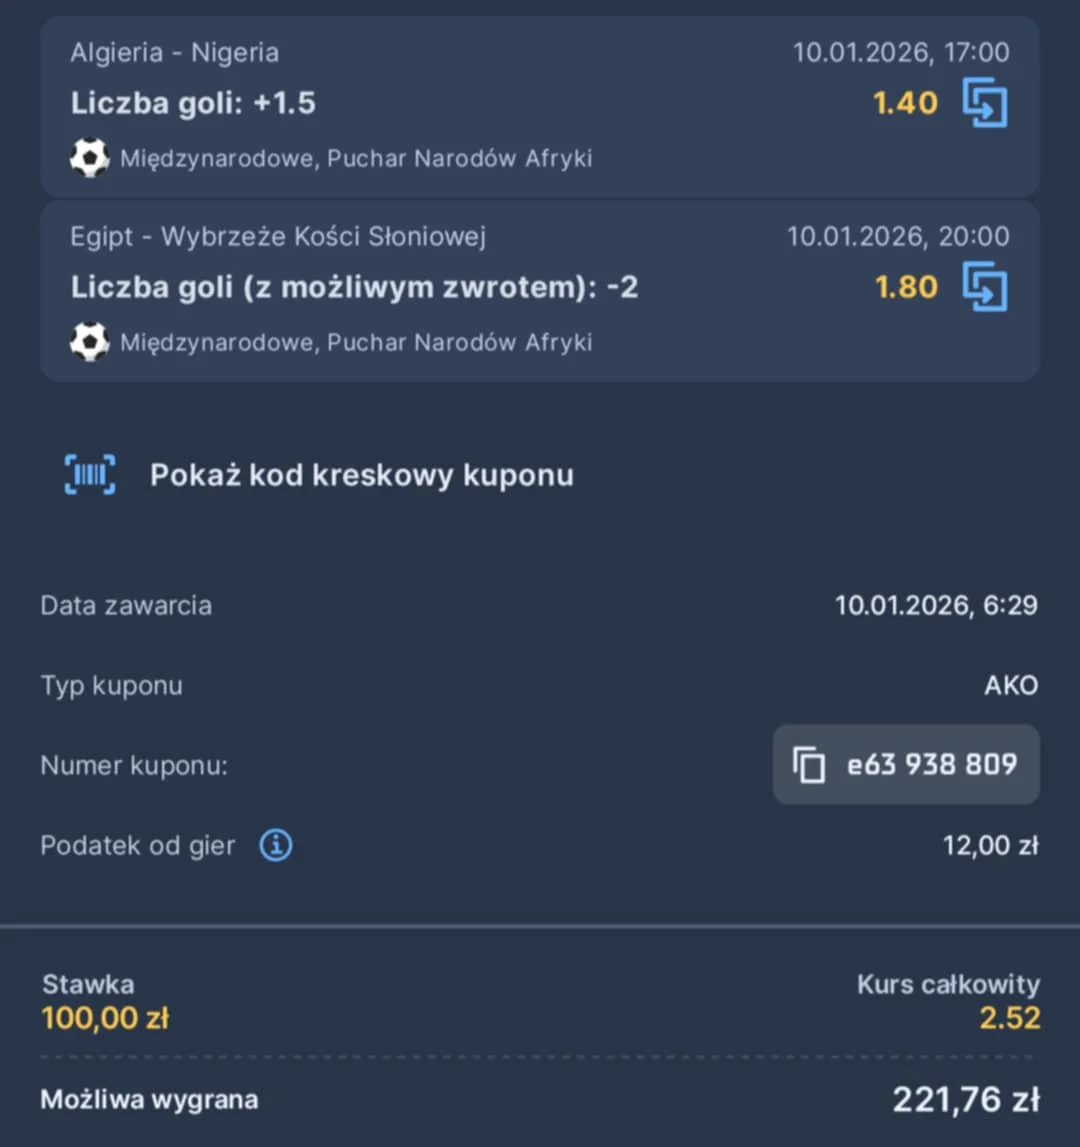Click the Stawka amount 100,00 zł

tap(105, 1019)
